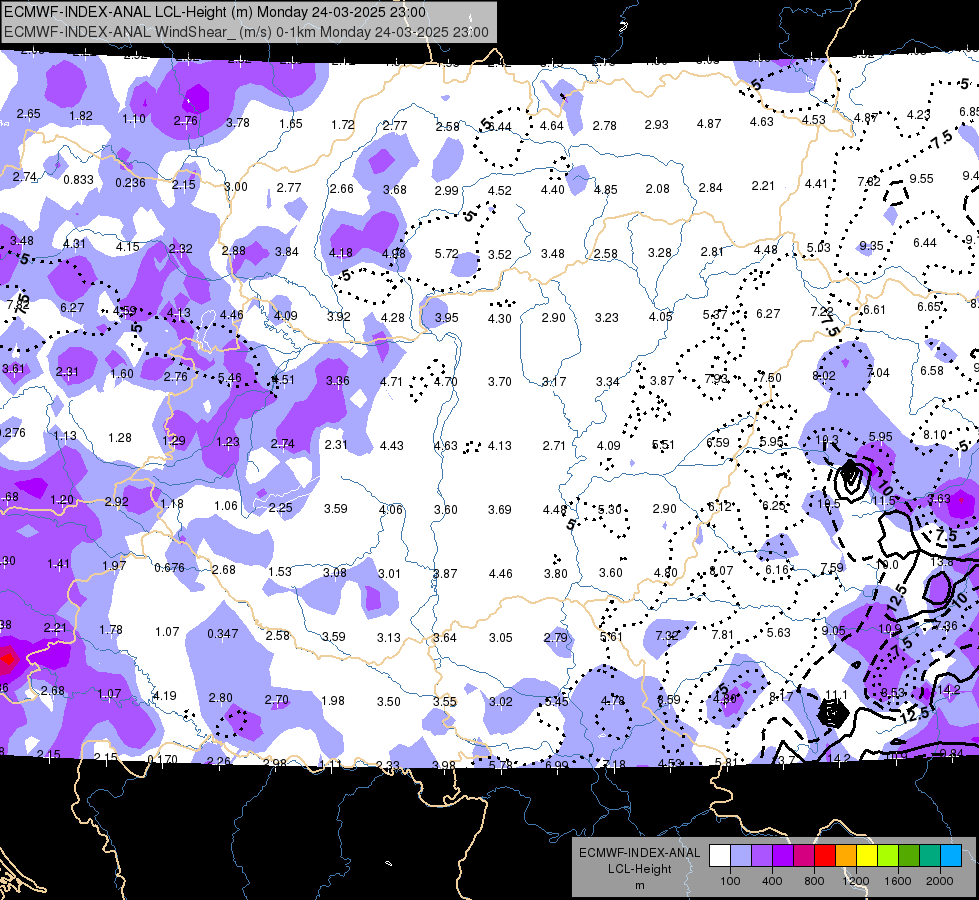
Task: Click the wind shear value '5.03'
Action: pos(819,247)
